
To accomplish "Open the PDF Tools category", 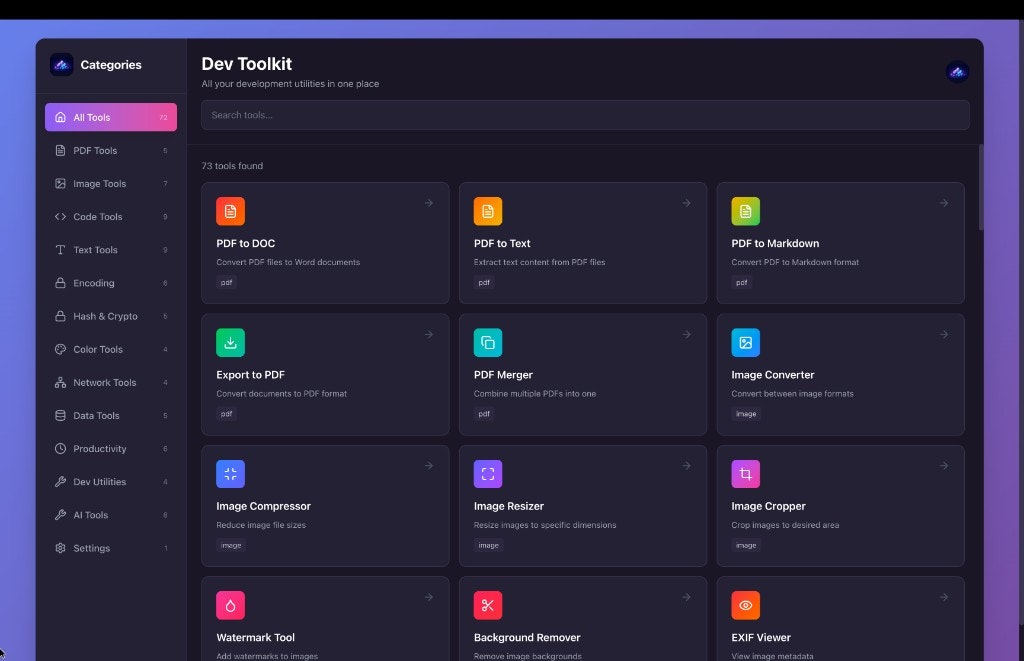I will point(111,150).
